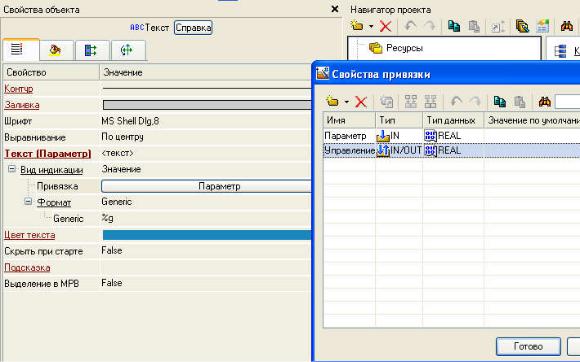This screenshot has height=362, width=580.
Task: Click the IN/OUT type cell of Управление row
Action: tap(399, 150)
